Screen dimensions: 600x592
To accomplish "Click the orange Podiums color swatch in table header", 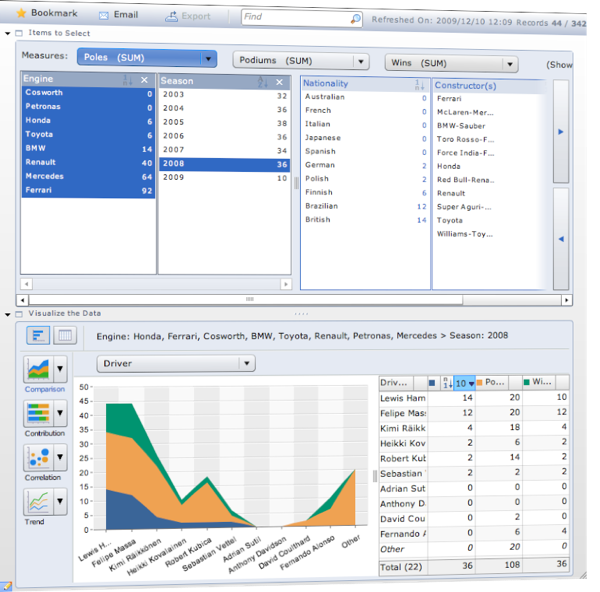I will tap(479, 382).
